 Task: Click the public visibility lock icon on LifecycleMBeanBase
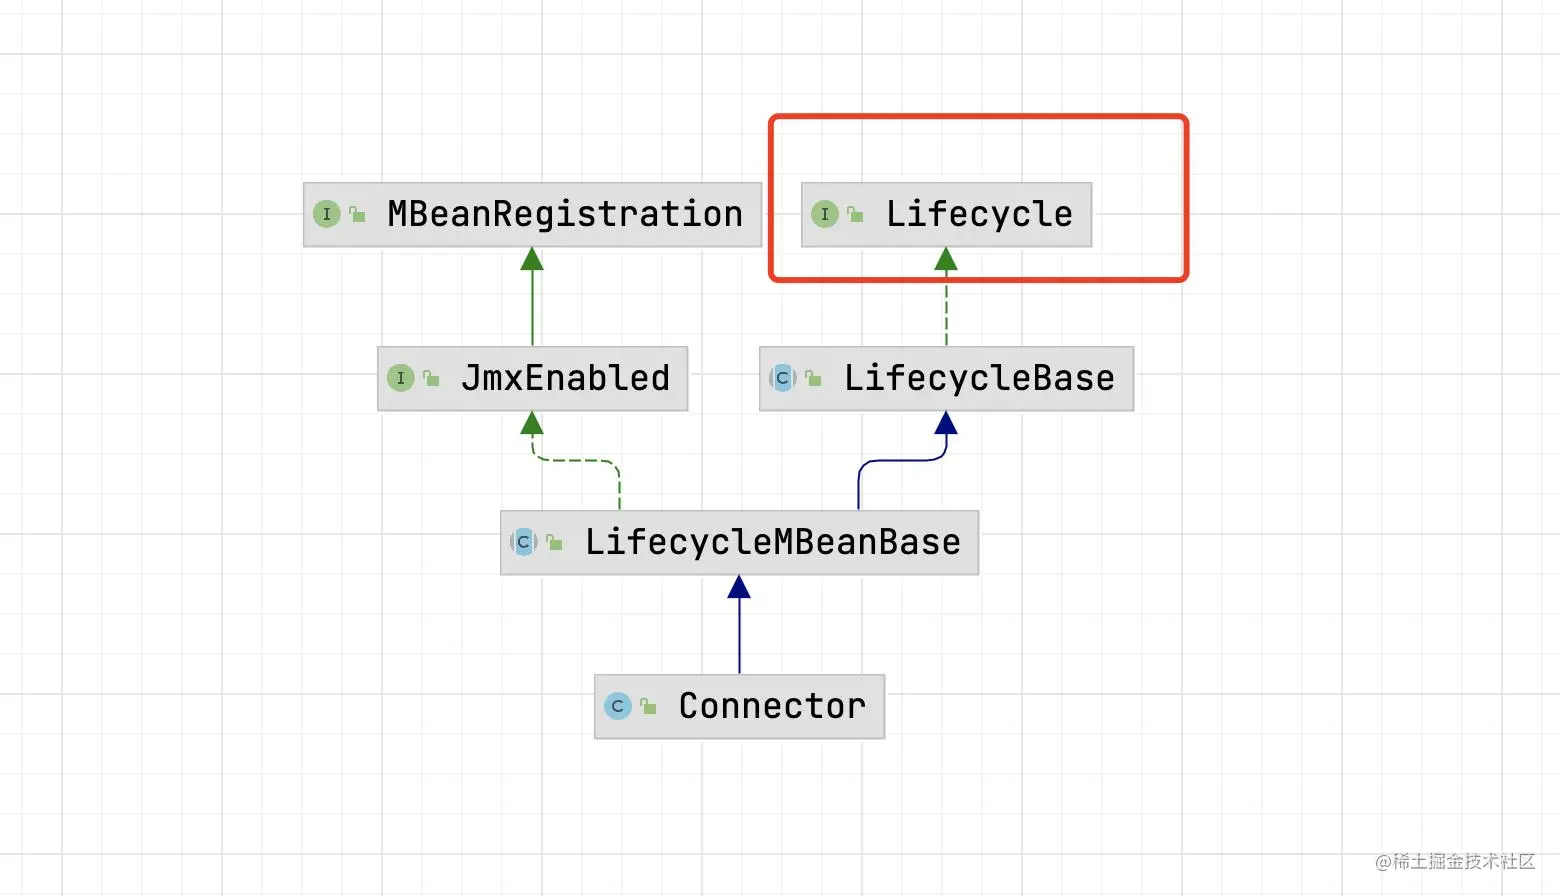click(554, 542)
